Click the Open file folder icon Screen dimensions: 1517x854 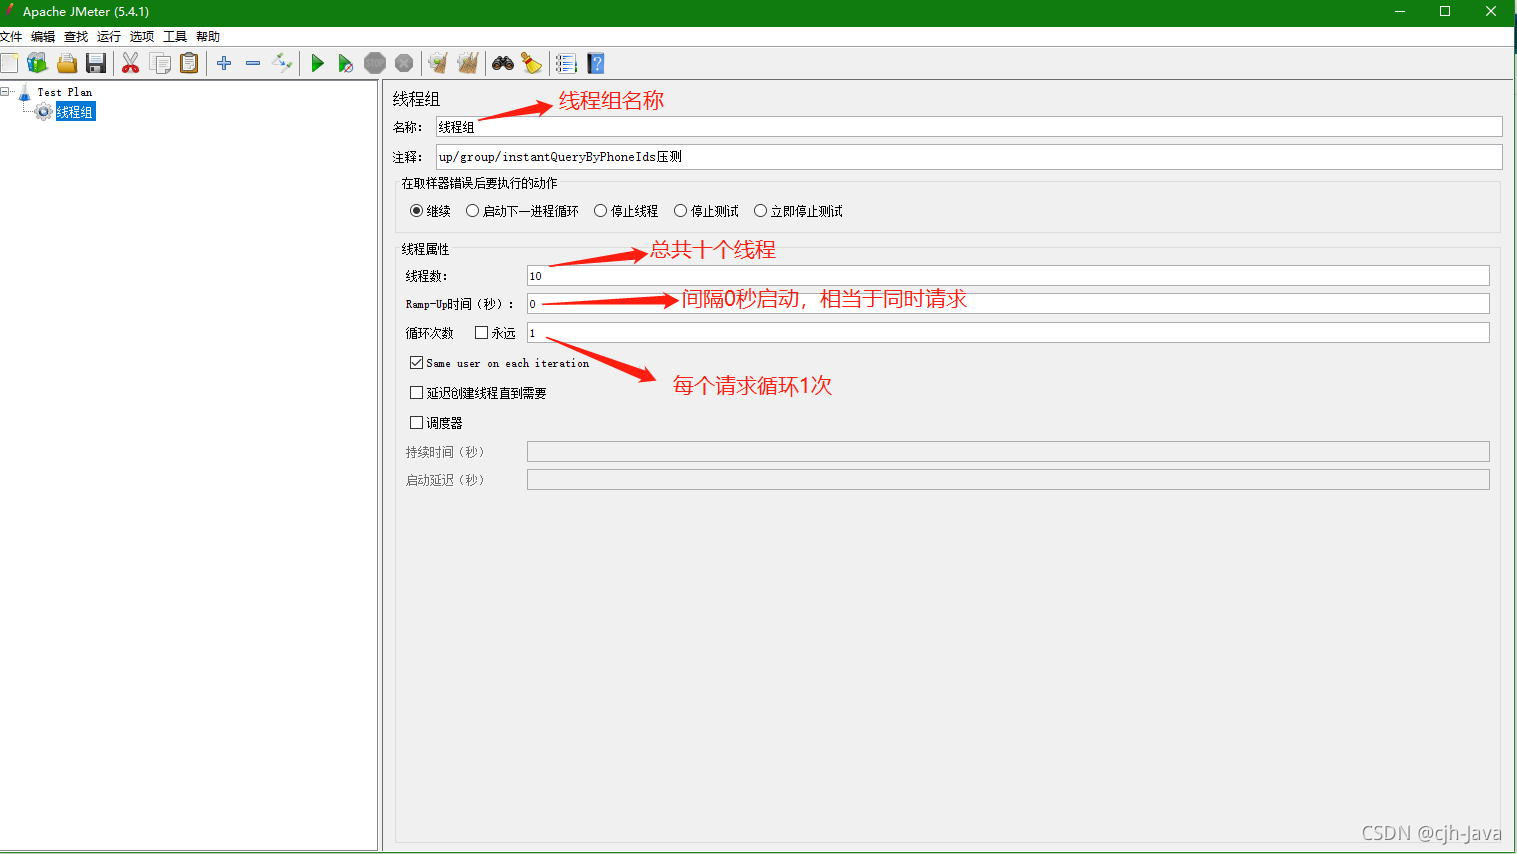tap(67, 64)
